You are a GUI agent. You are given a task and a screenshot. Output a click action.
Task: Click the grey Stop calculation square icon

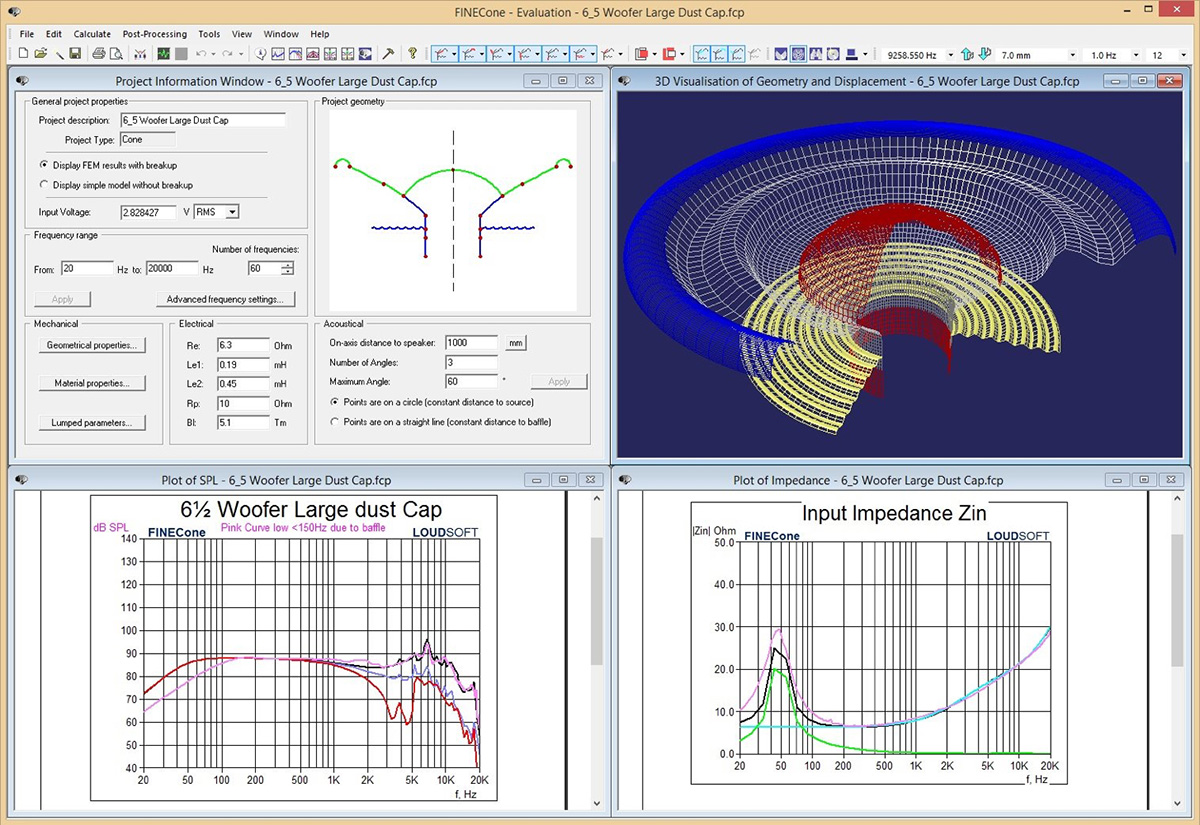pos(181,53)
